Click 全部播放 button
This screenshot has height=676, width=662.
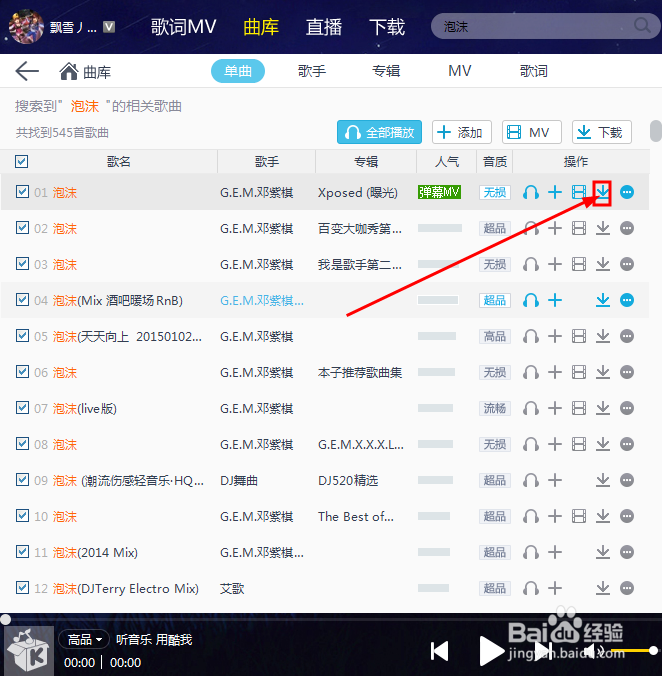pos(379,132)
